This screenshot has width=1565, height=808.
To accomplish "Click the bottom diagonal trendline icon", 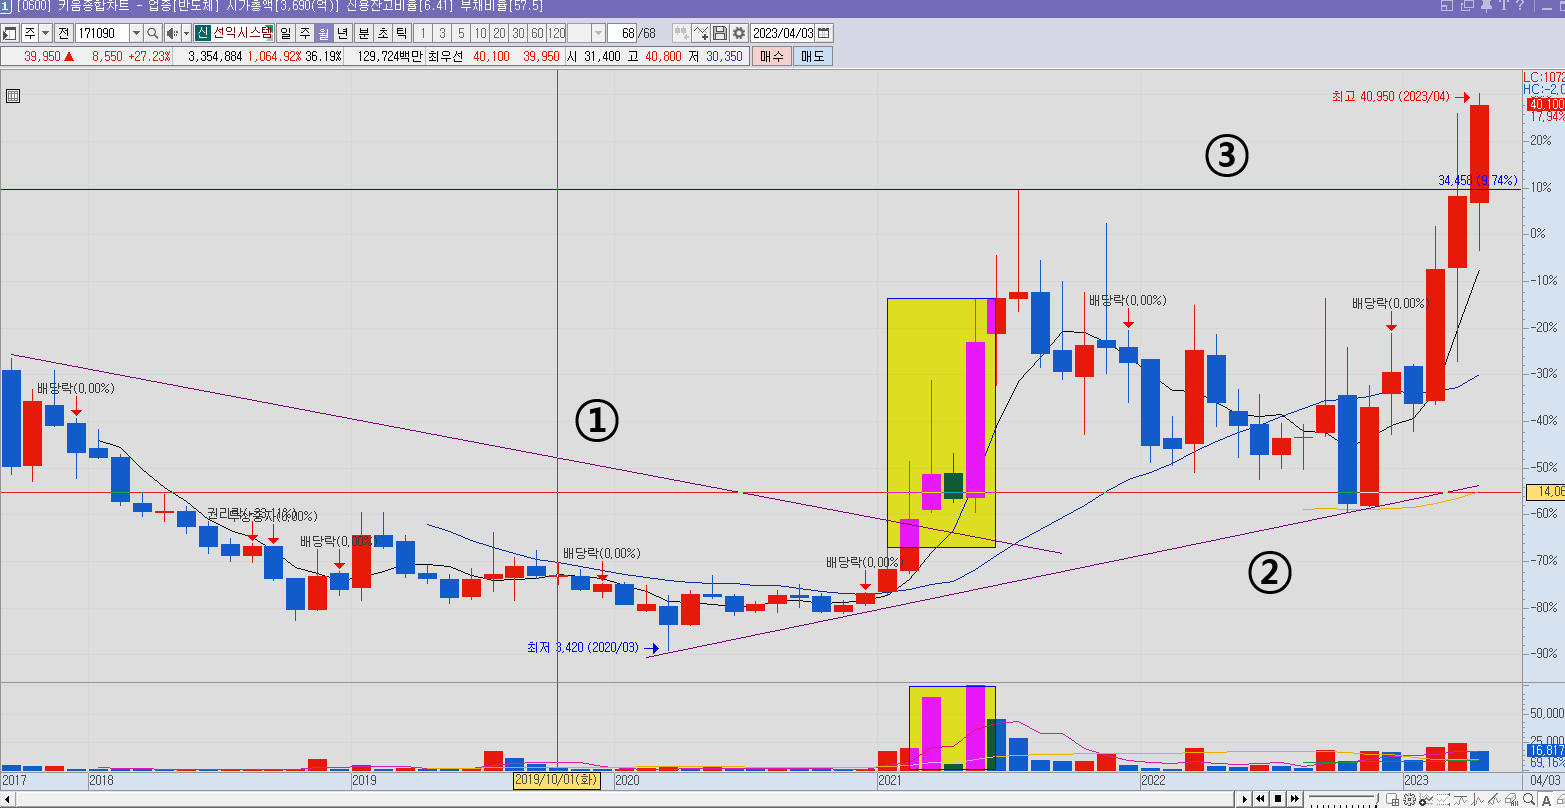I will point(1494,799).
